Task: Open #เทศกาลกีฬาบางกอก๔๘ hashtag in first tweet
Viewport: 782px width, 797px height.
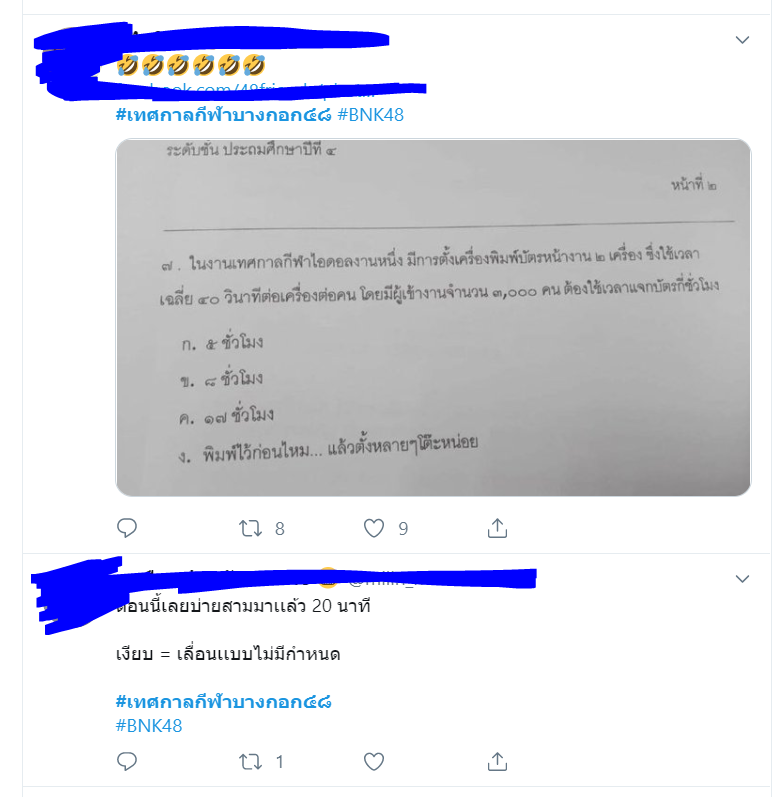Action: tap(223, 115)
